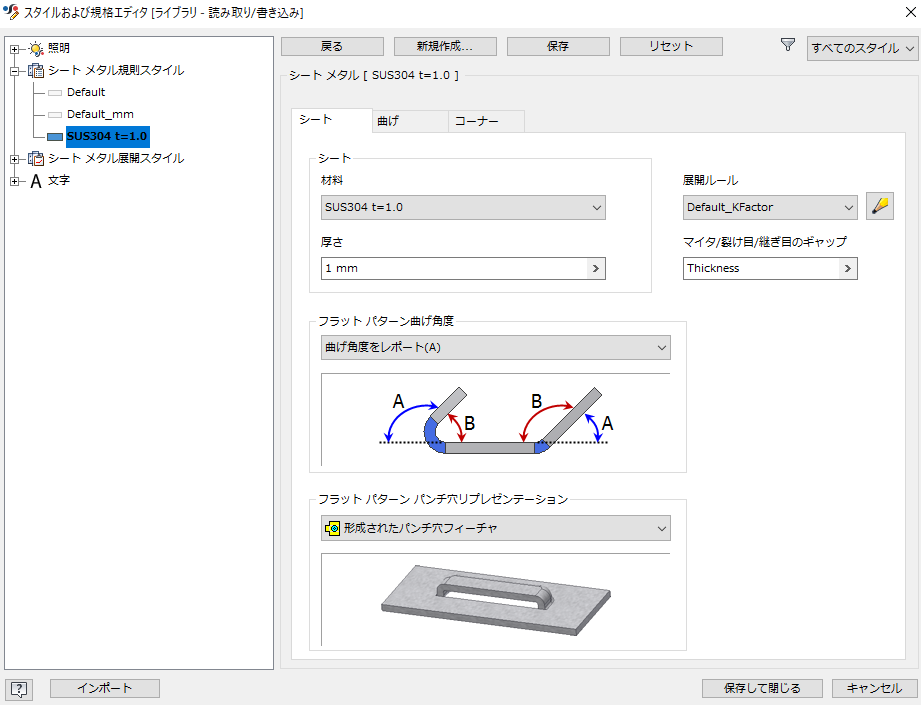Select the Default_mm style in tree
921x705 pixels.
coord(100,114)
